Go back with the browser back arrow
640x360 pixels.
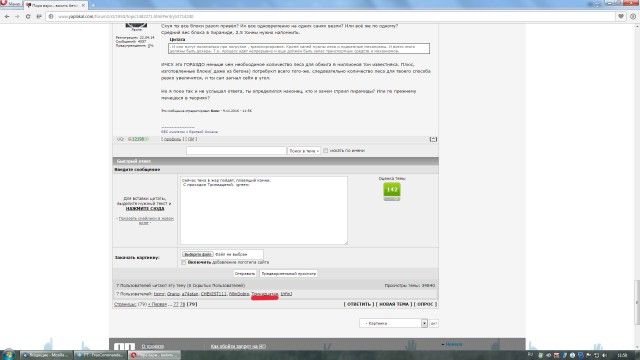7,17
